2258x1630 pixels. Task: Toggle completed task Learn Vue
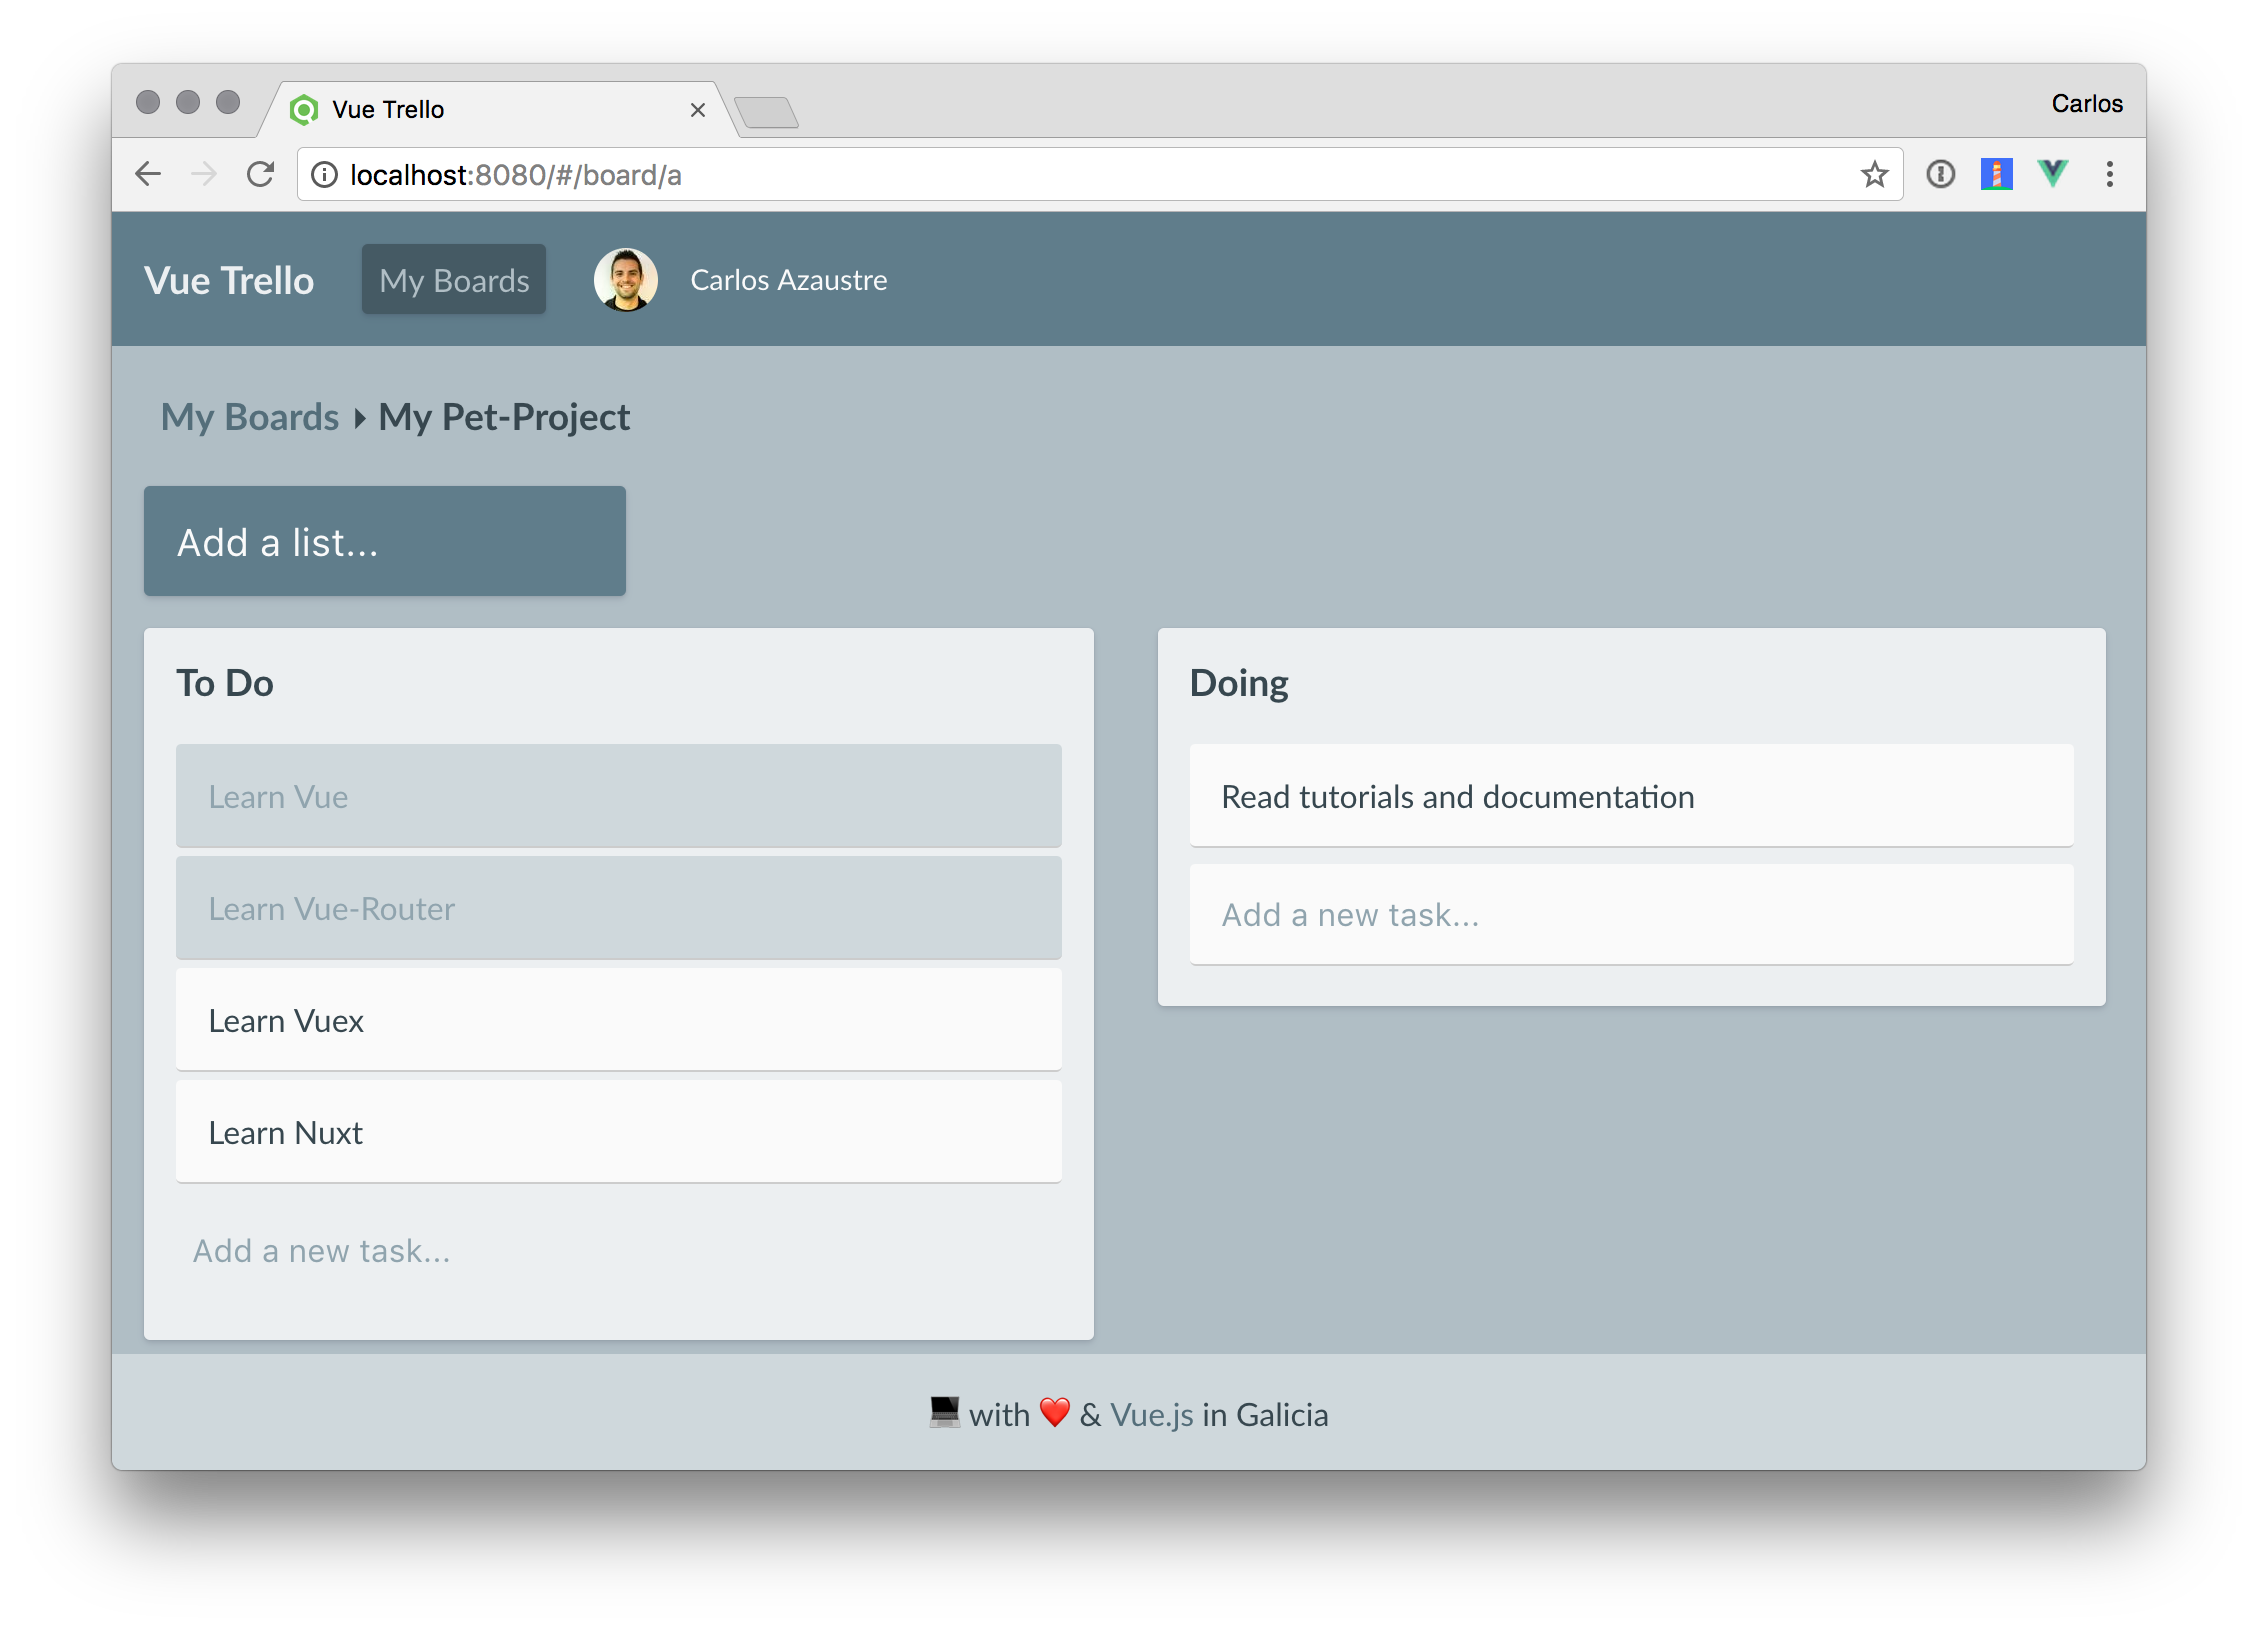click(x=618, y=796)
